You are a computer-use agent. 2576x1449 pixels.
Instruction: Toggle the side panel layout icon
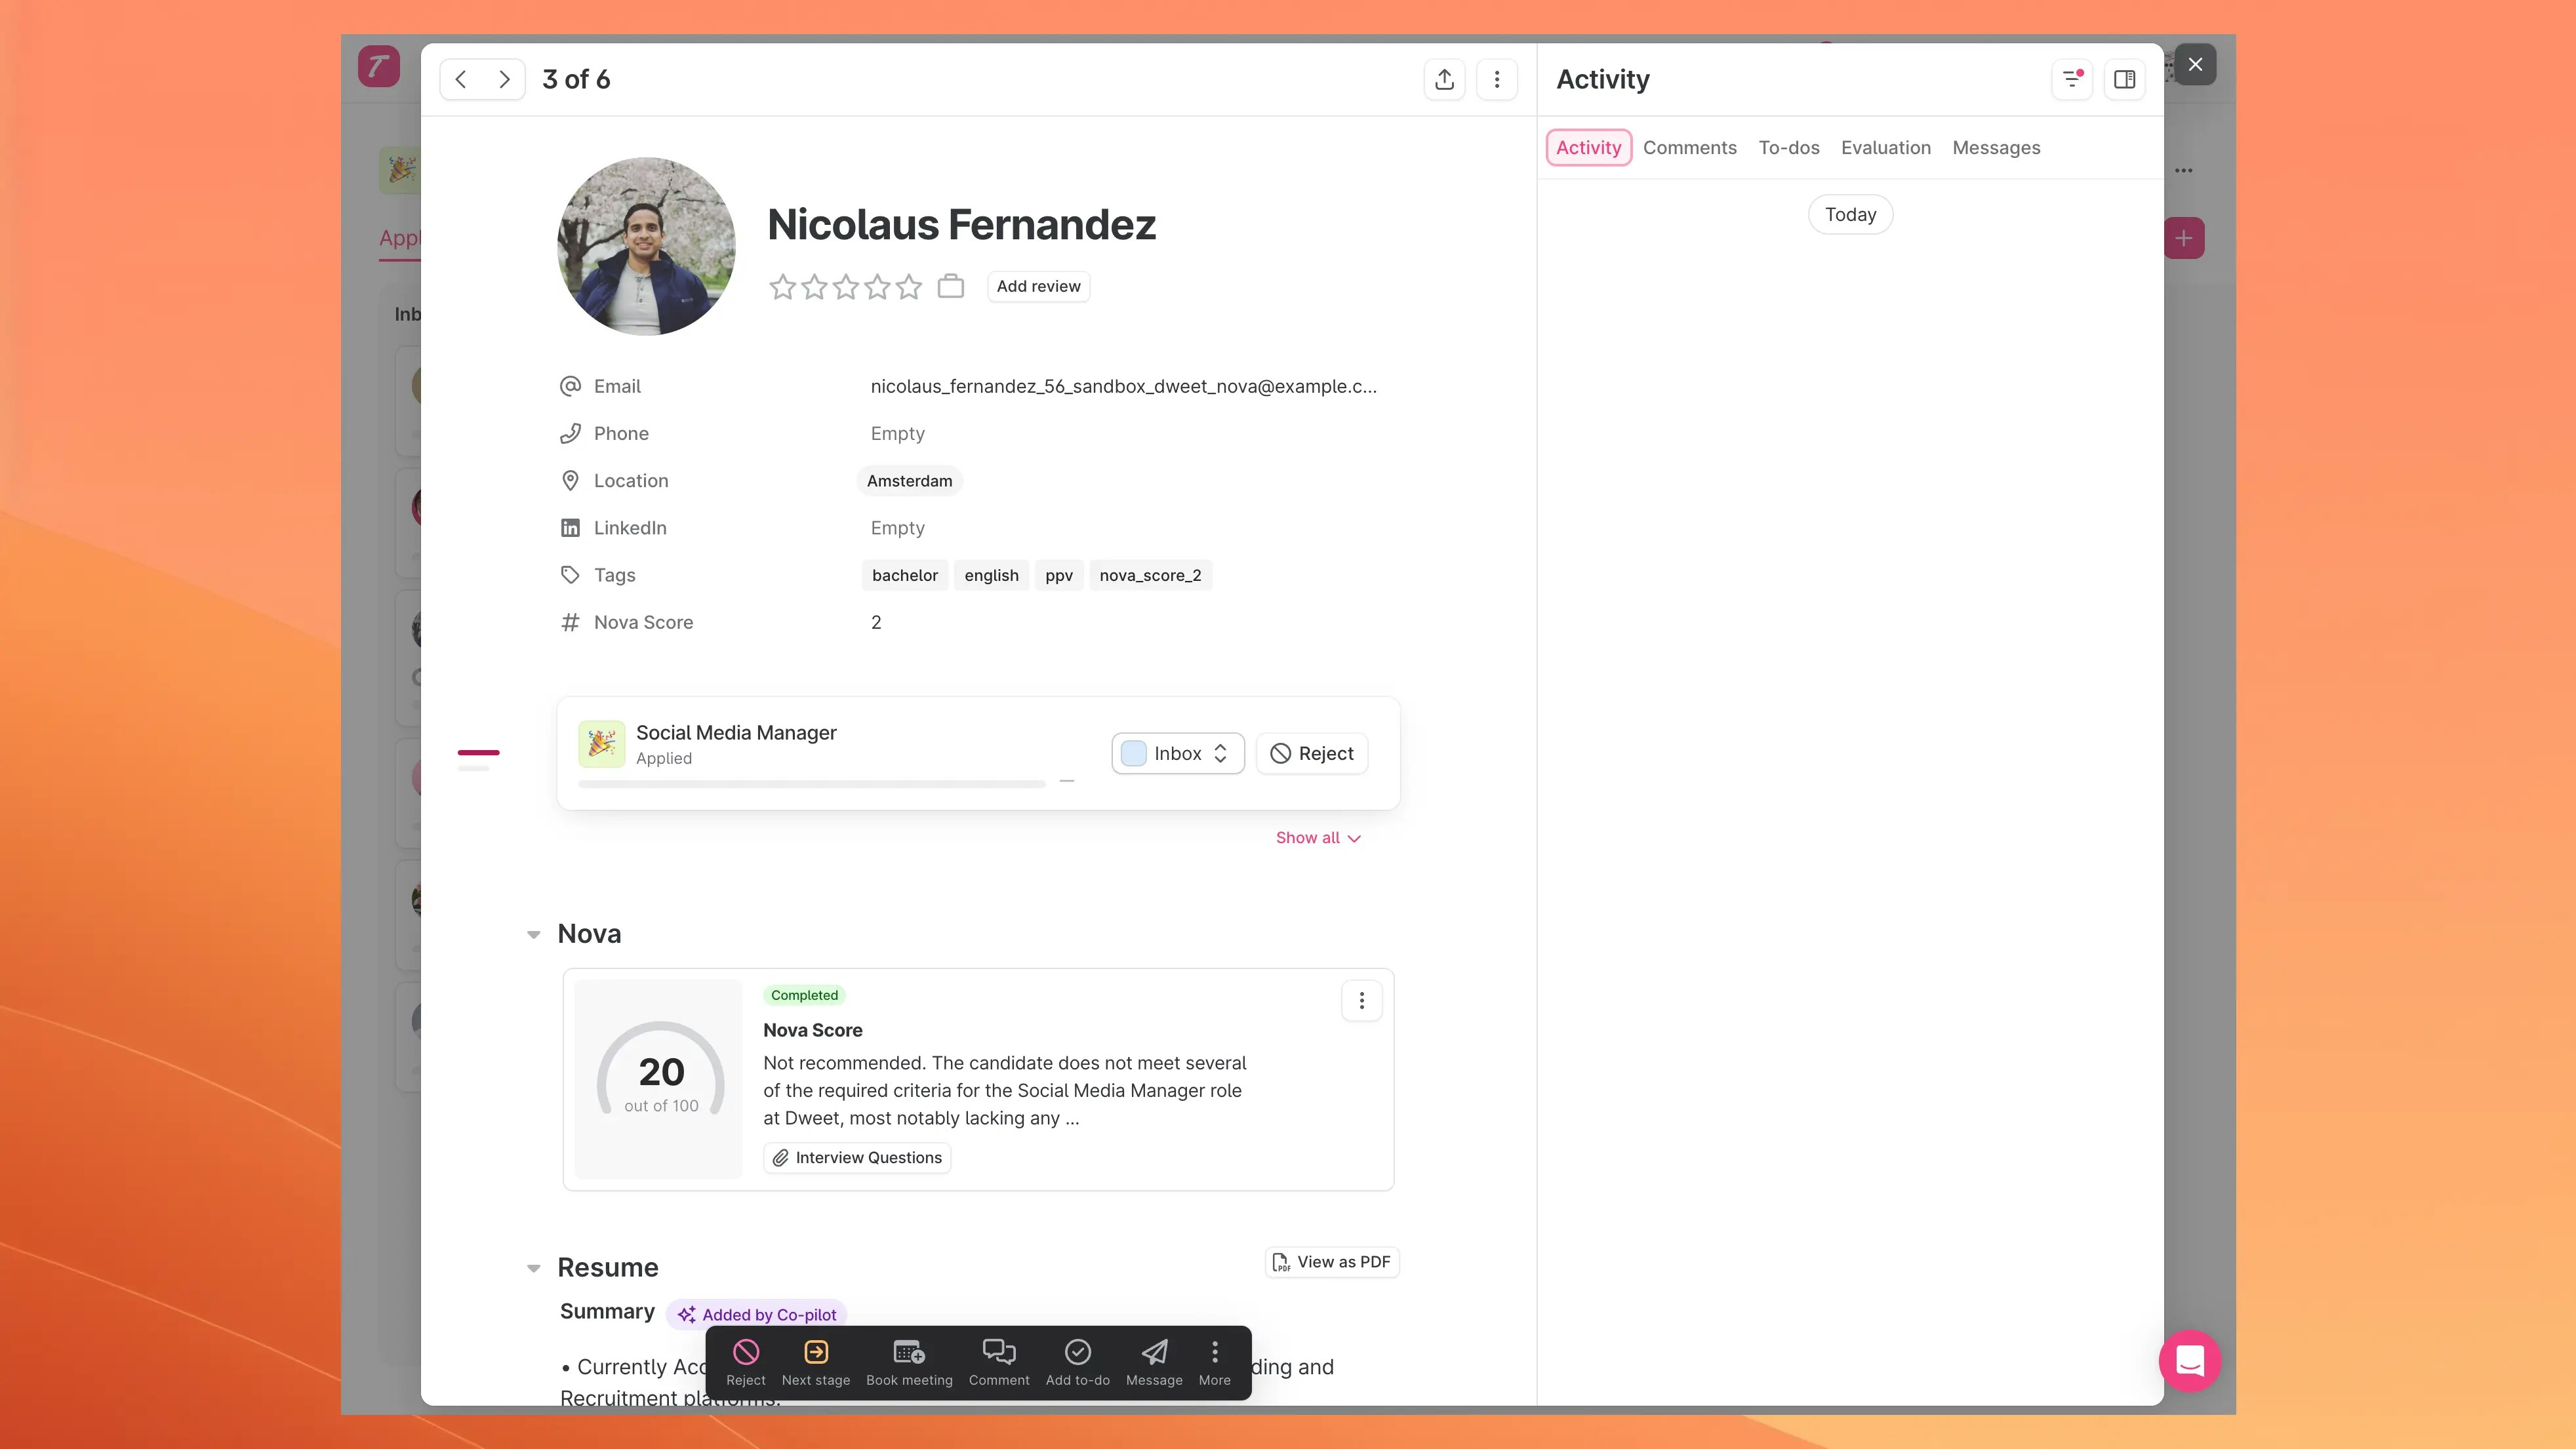coord(2124,80)
